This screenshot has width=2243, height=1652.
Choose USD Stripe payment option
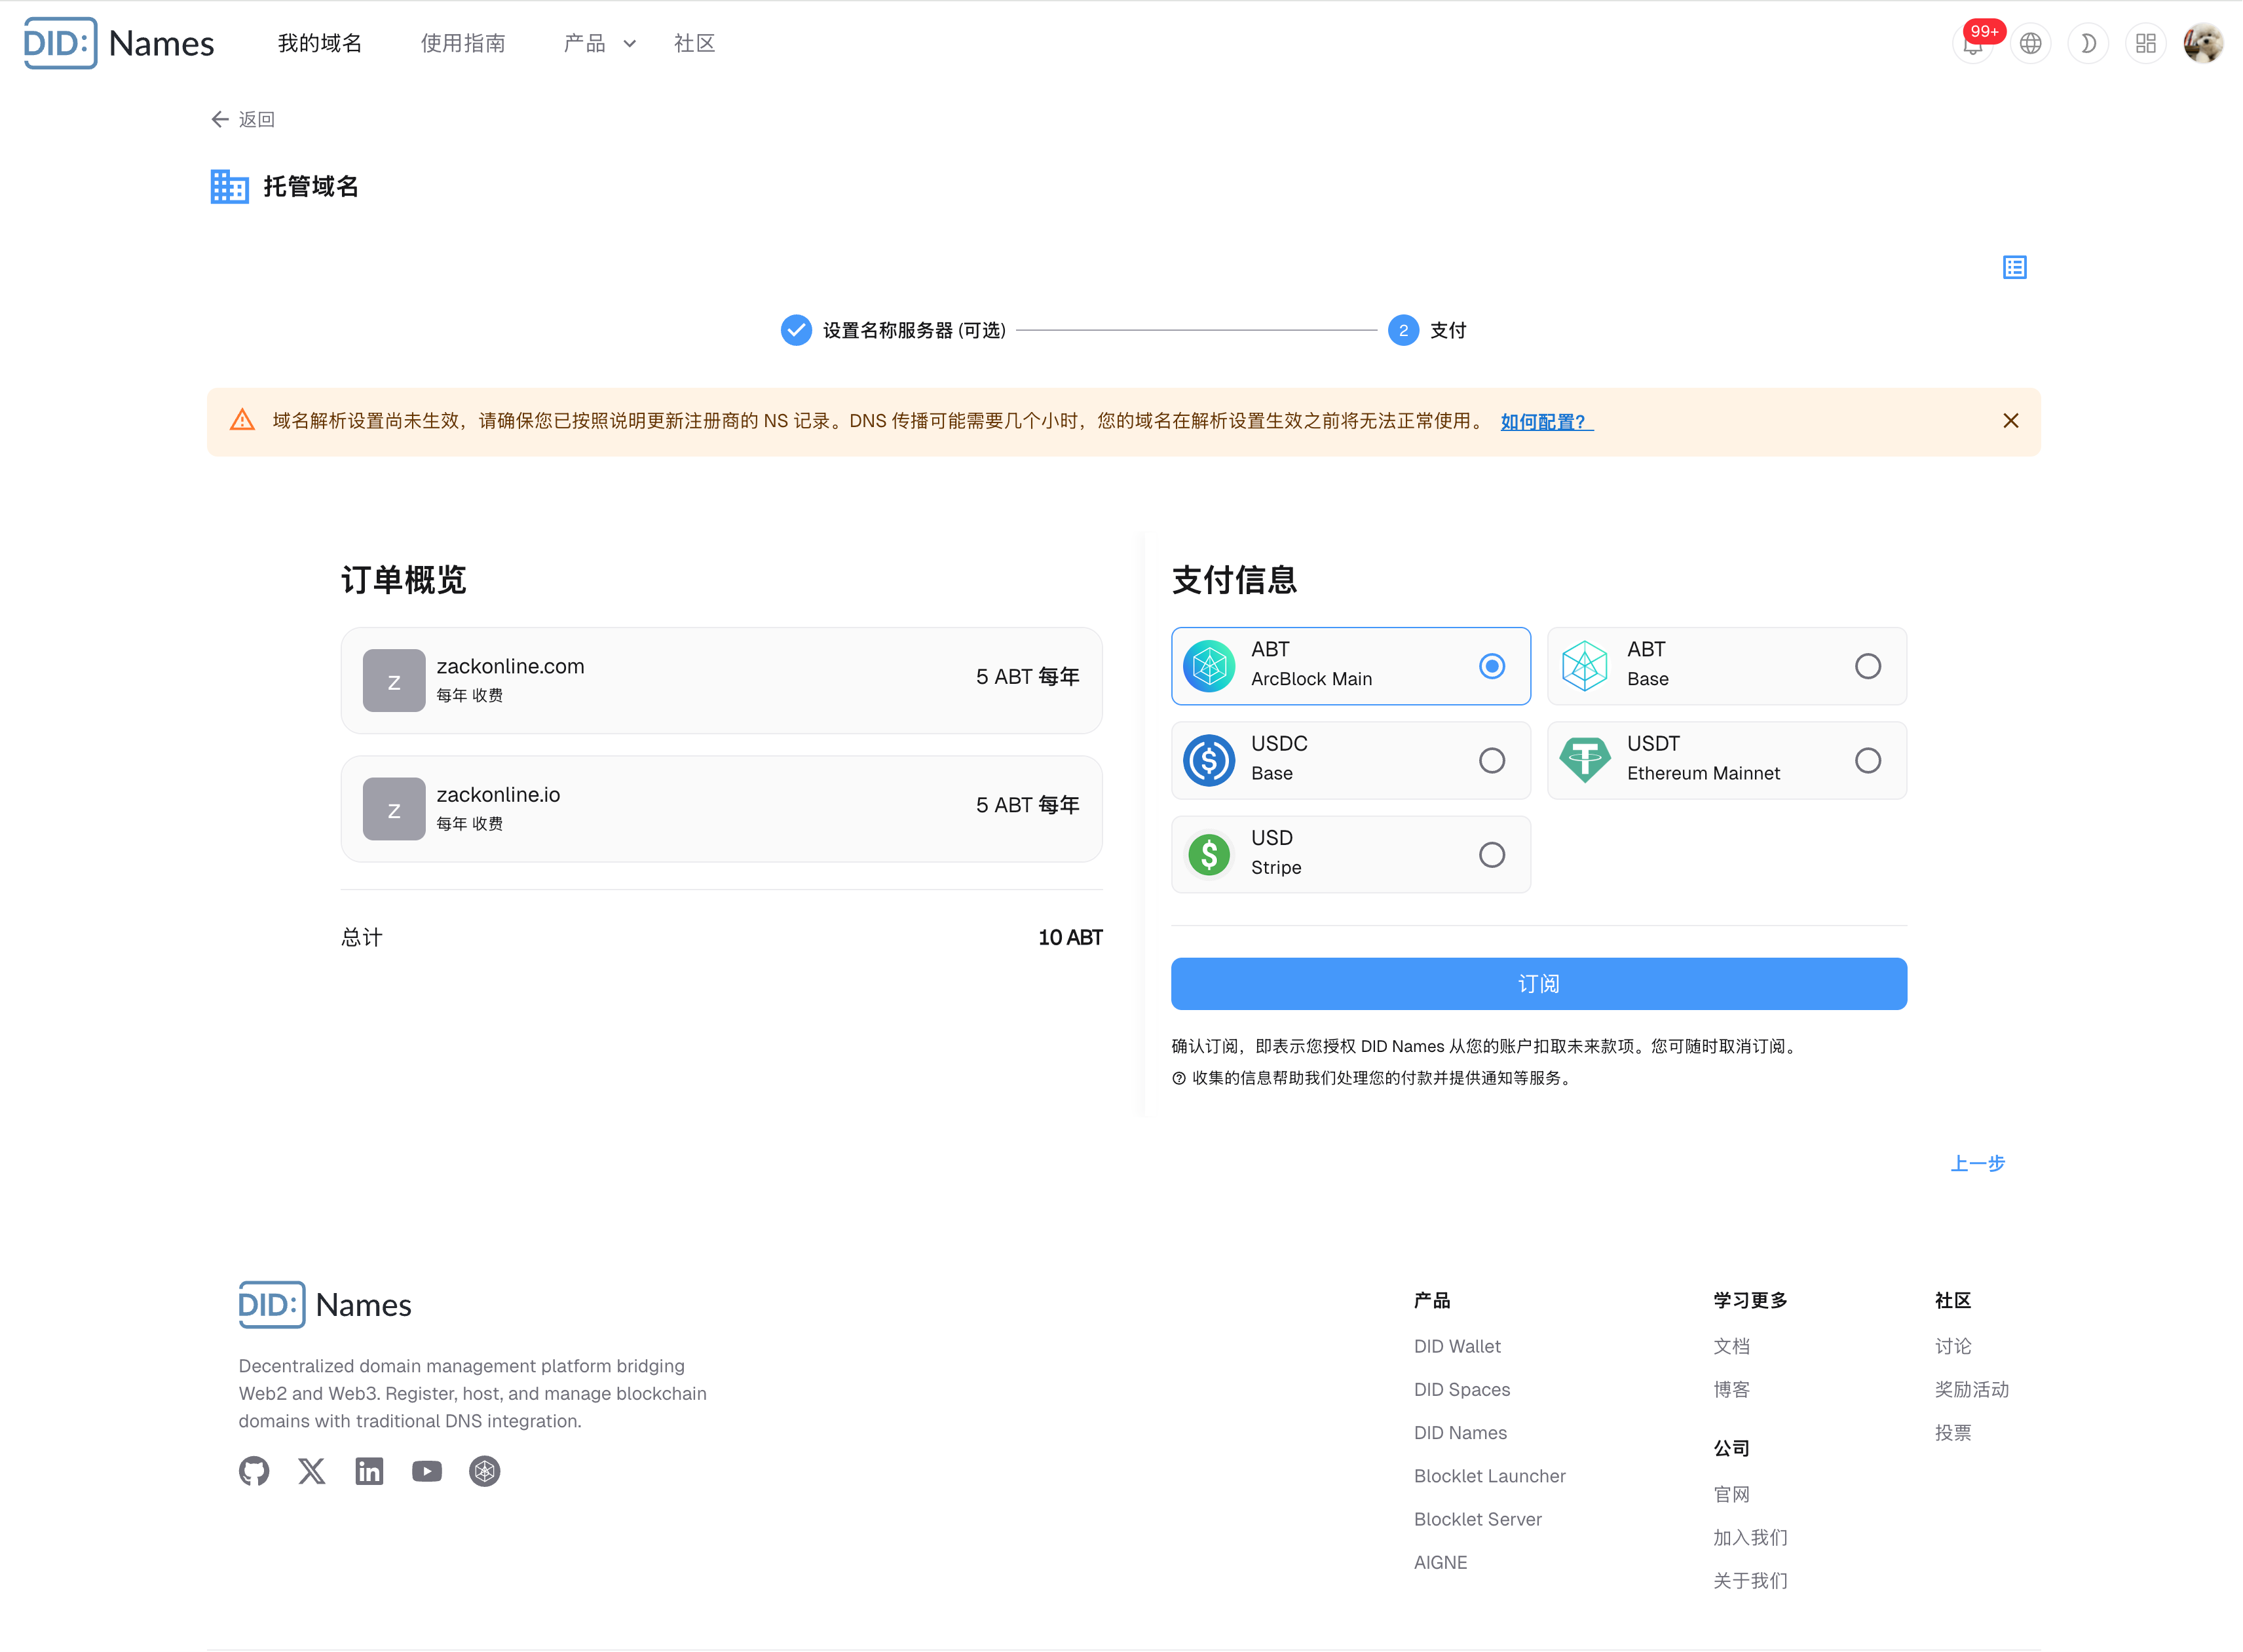[x=1350, y=854]
